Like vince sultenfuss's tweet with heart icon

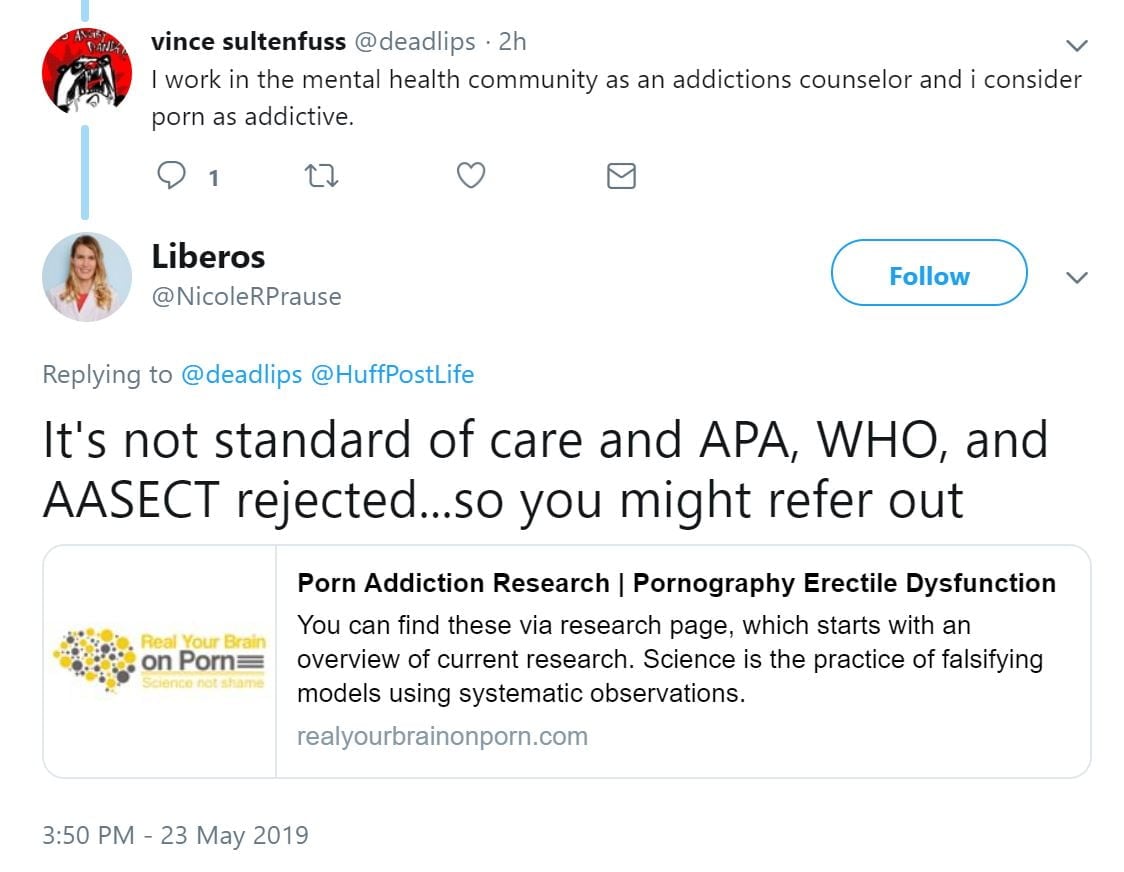[471, 176]
